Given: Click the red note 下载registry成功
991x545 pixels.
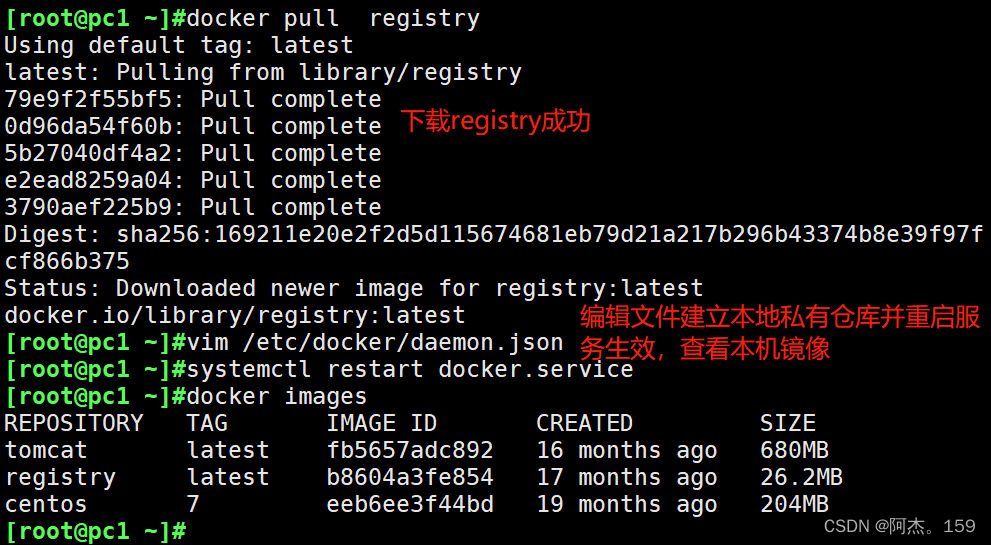Looking at the screenshot, I should (496, 121).
